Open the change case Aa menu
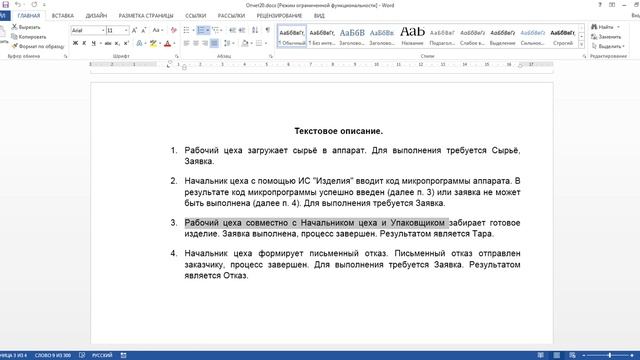The image size is (640, 360). [x=158, y=30]
